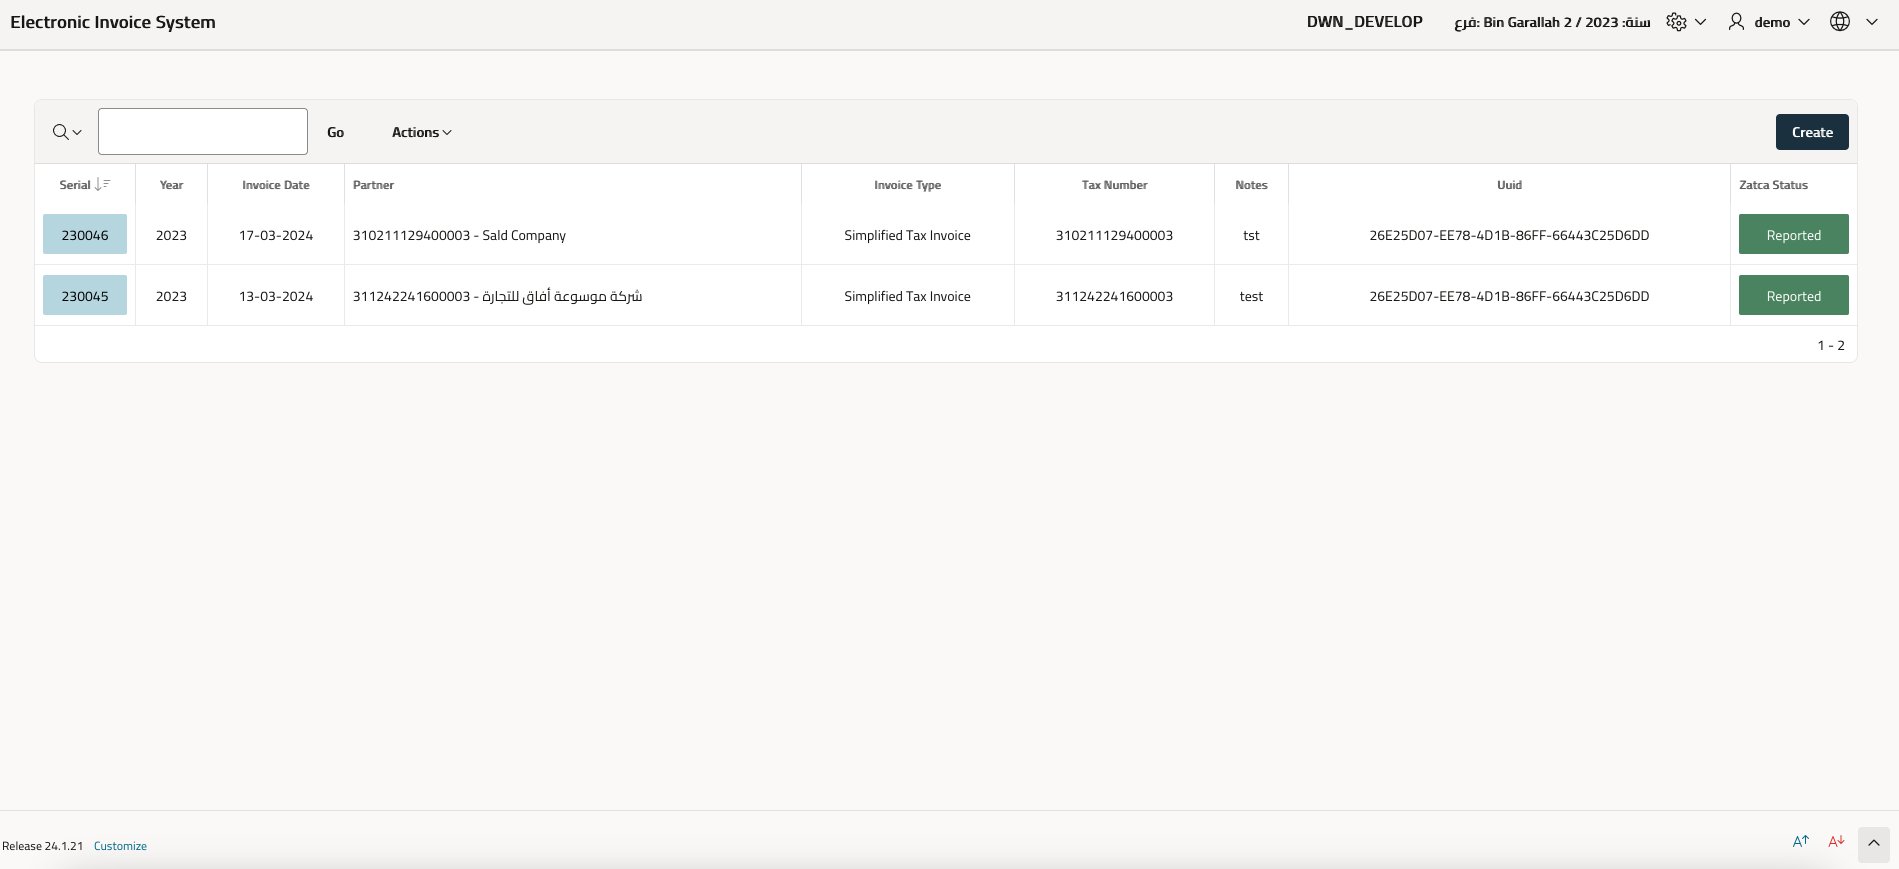Click the '1 - 2' pagination text
This screenshot has width=1899, height=869.
(x=1830, y=345)
